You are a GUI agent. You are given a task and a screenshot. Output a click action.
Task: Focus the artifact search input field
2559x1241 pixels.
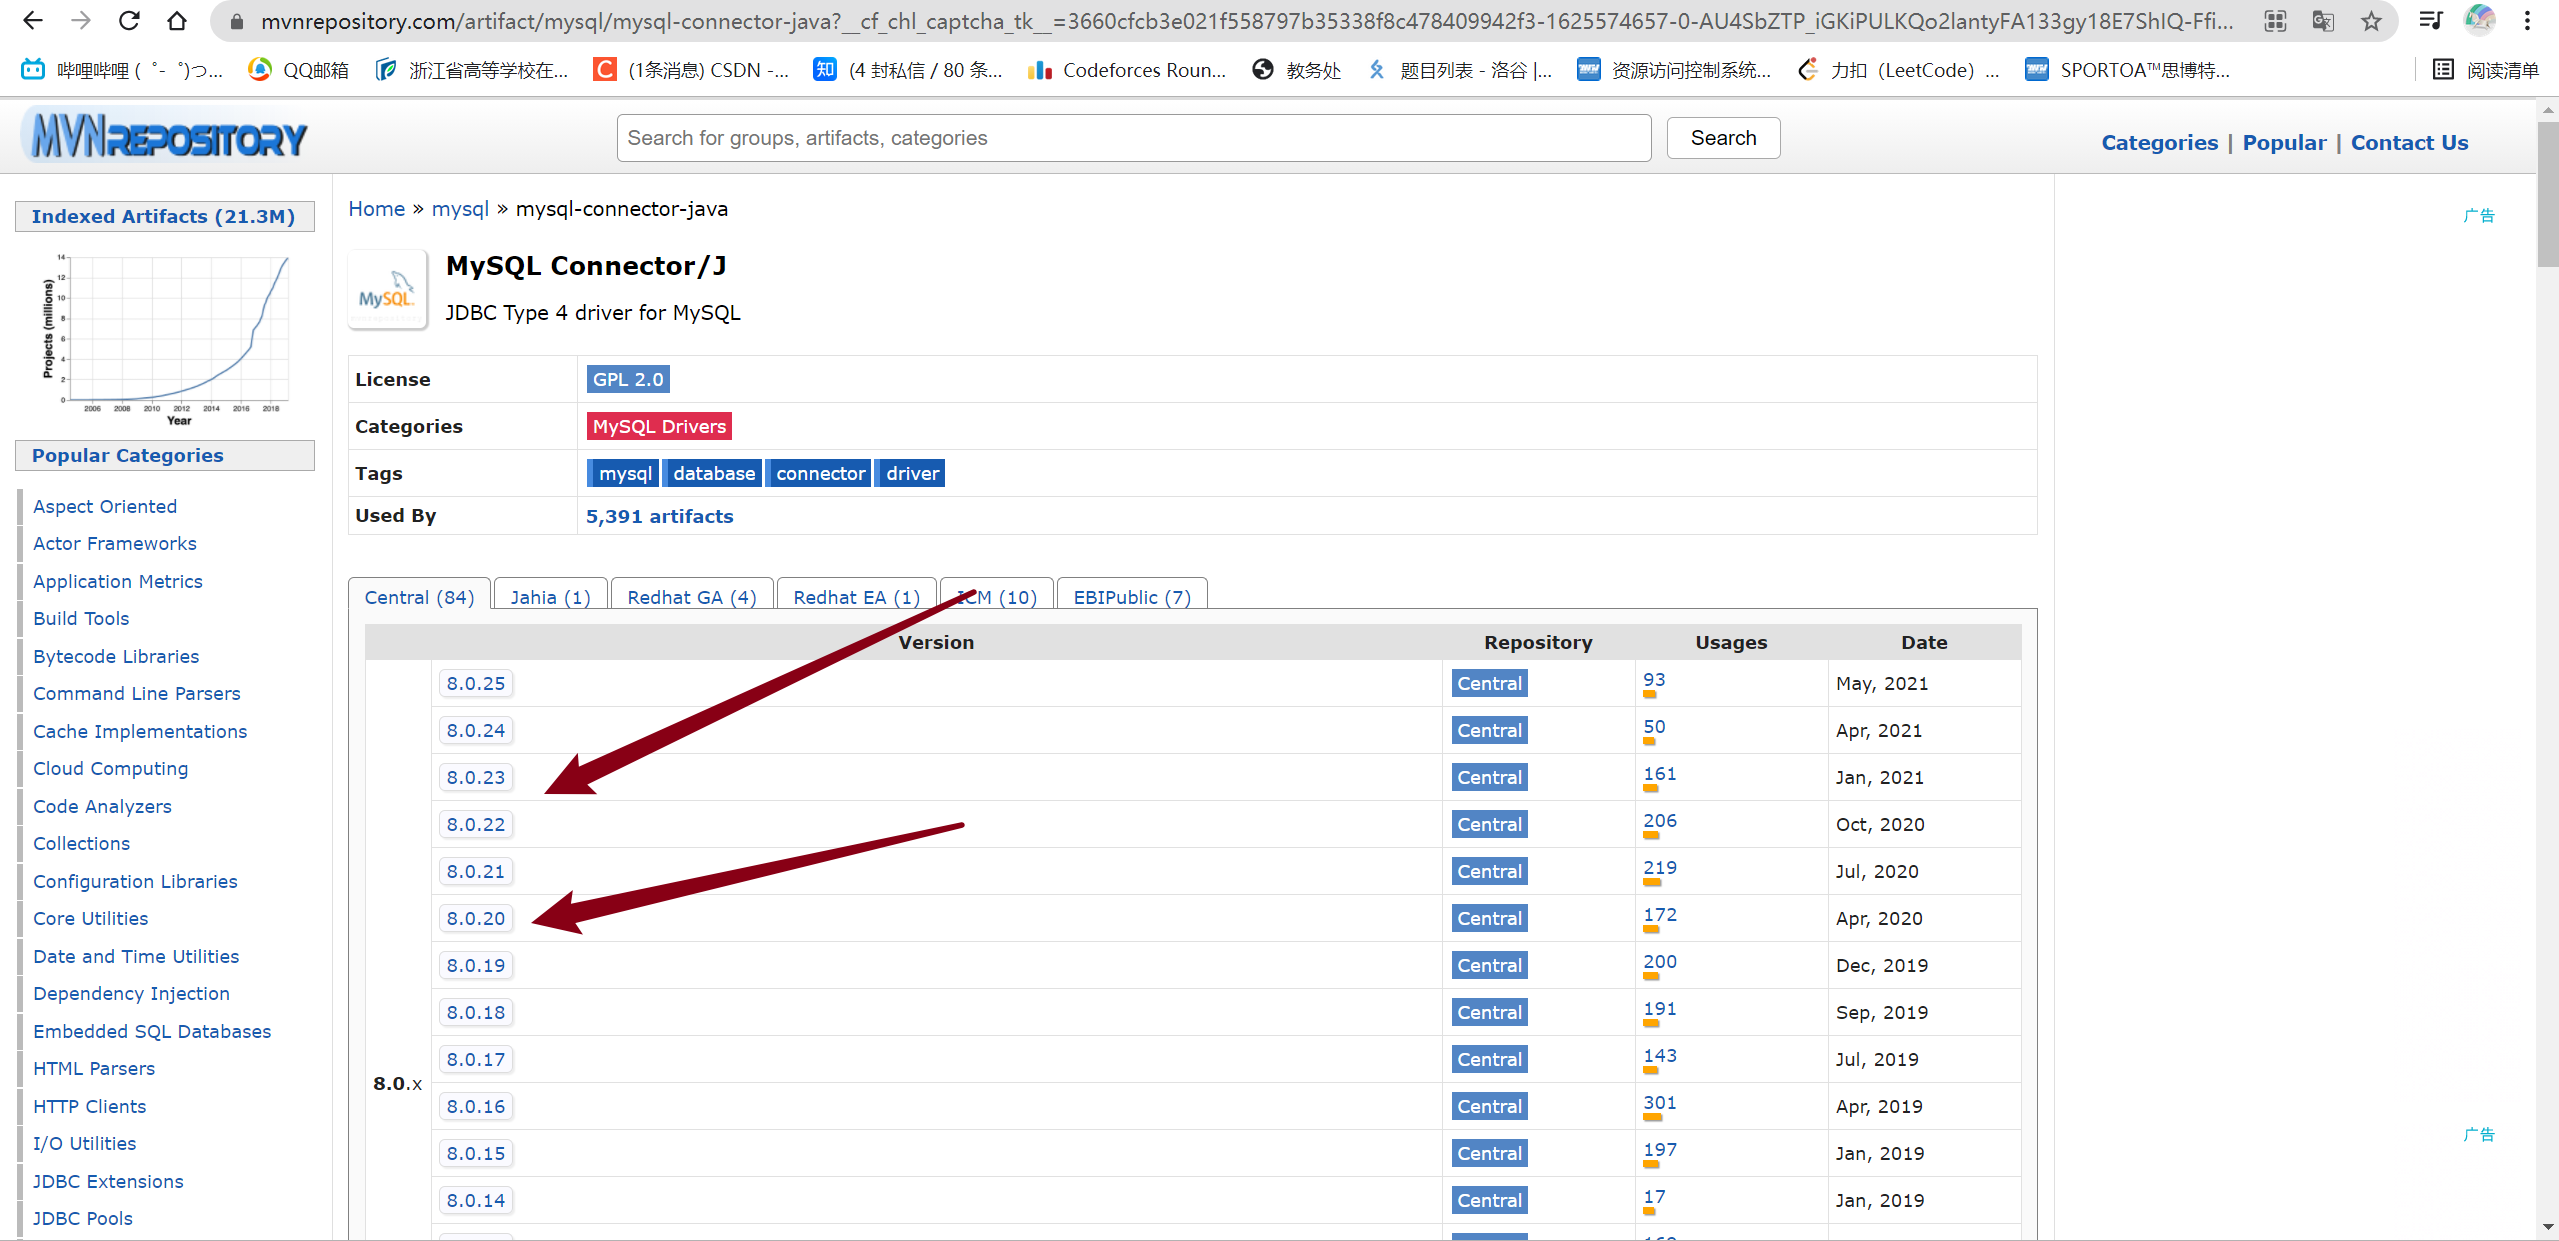(1133, 138)
